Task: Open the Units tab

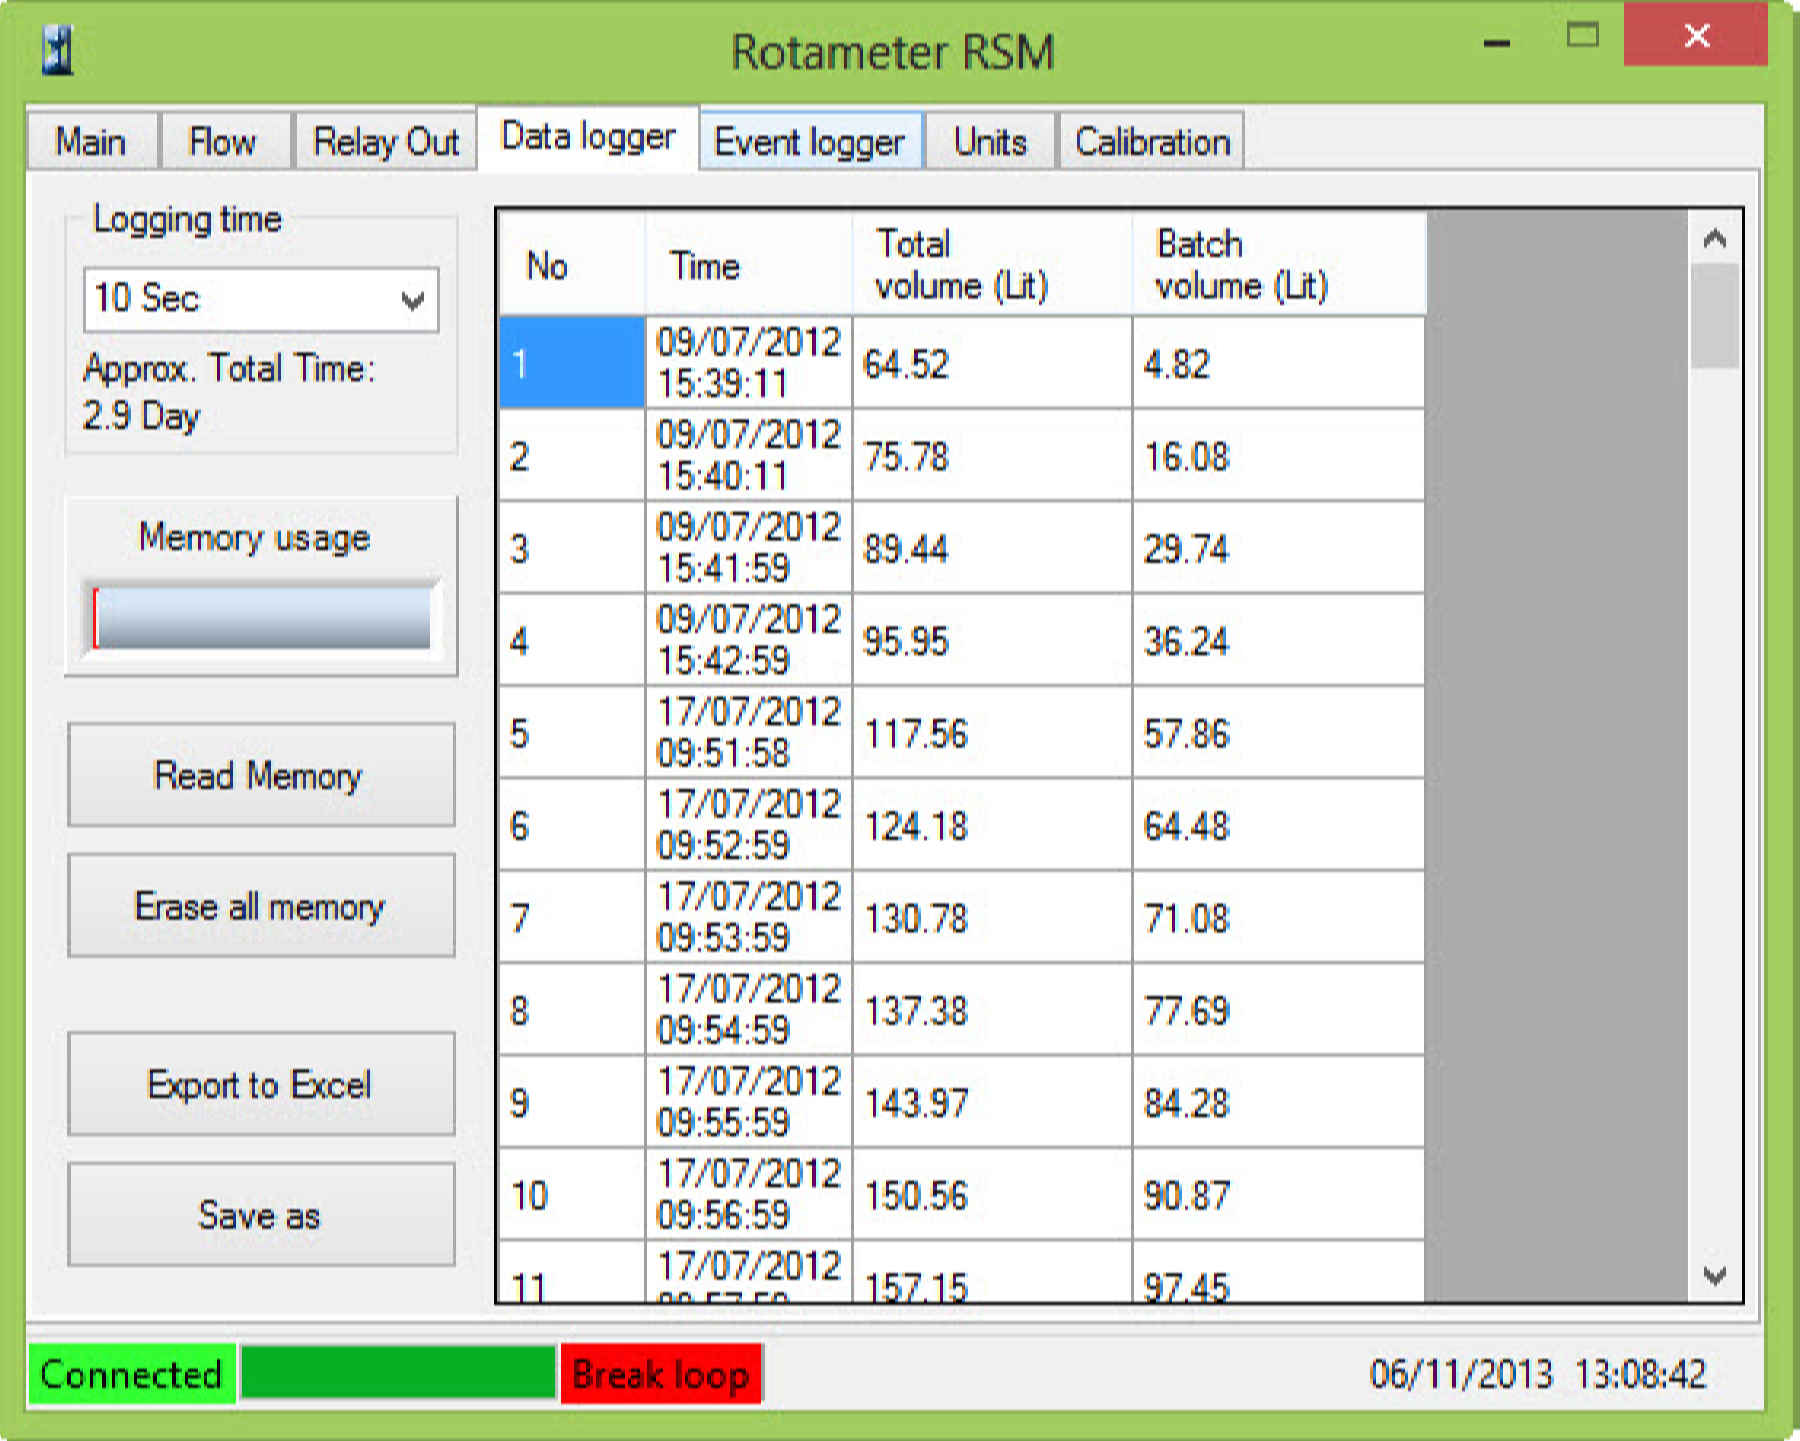Action: (989, 142)
